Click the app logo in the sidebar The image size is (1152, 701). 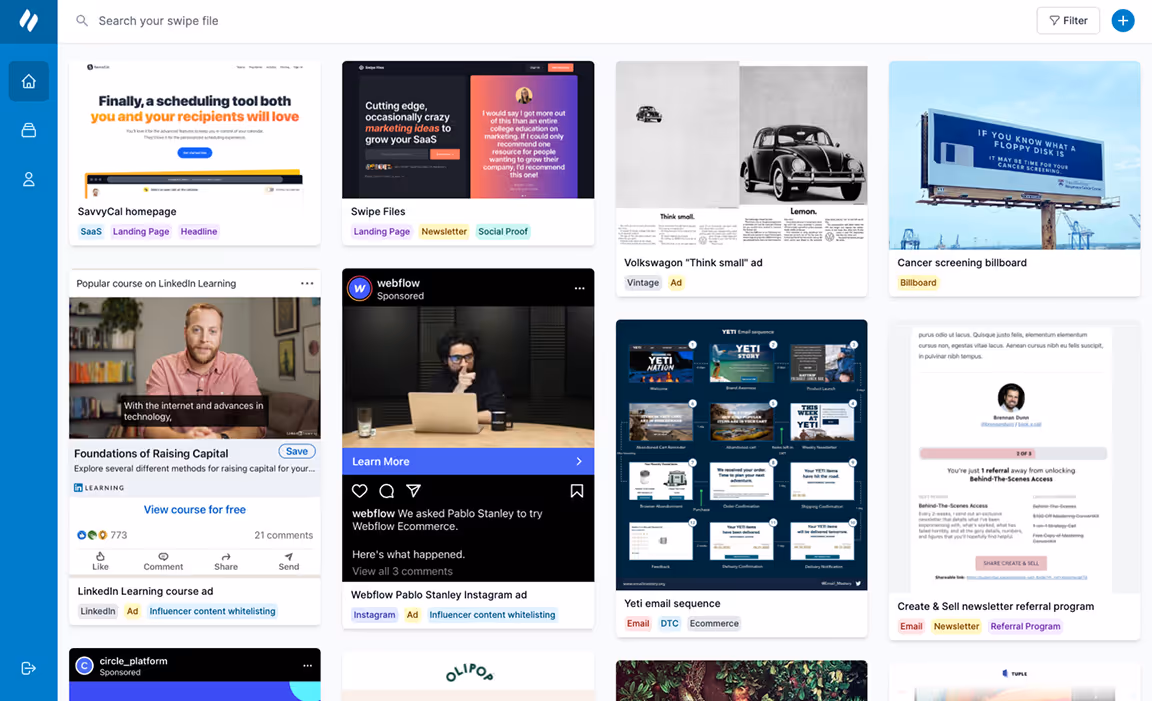[29, 21]
